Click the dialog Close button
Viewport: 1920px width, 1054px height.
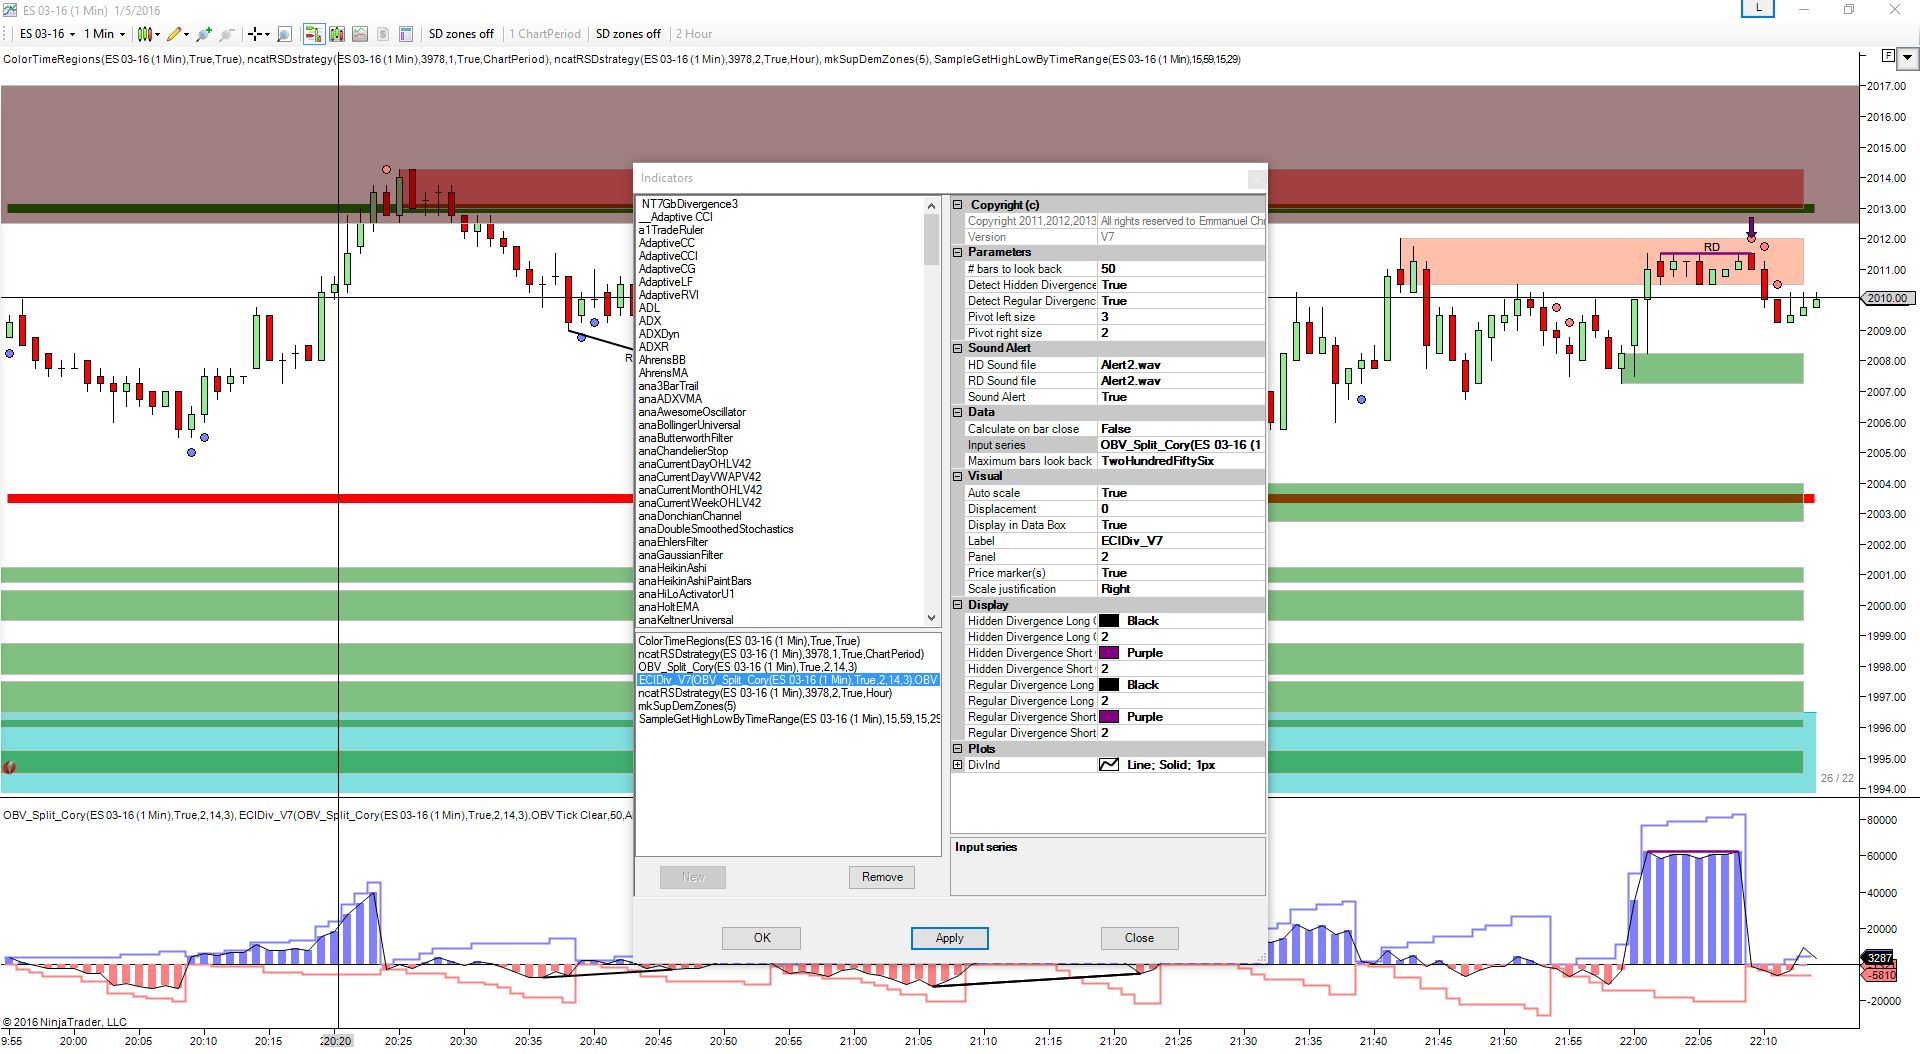(x=1139, y=938)
